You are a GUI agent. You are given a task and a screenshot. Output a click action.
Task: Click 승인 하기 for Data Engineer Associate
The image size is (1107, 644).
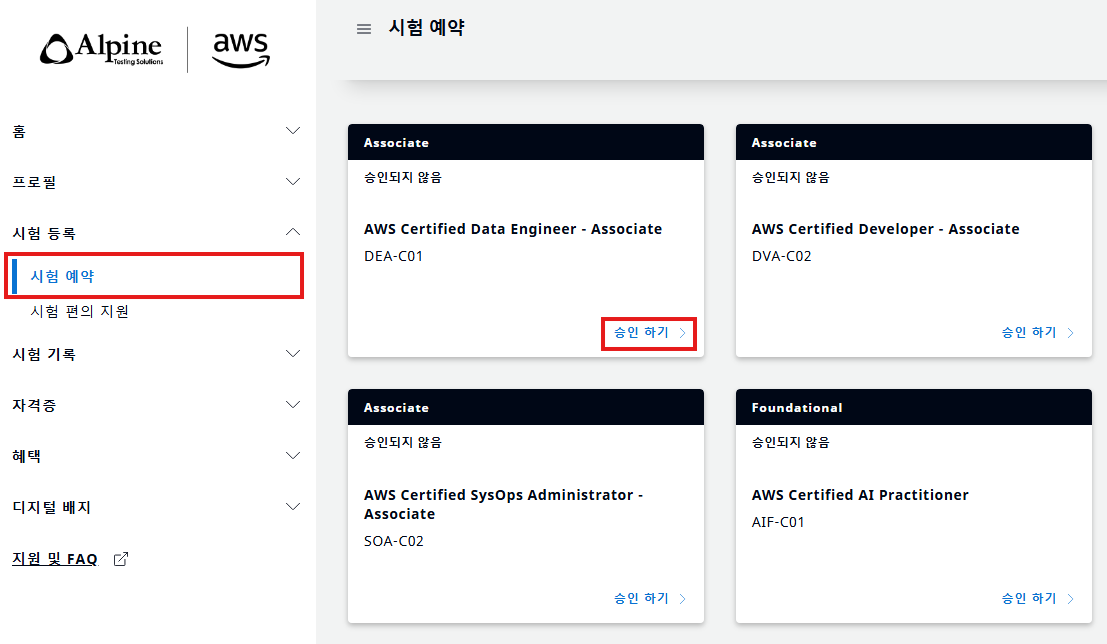649,333
